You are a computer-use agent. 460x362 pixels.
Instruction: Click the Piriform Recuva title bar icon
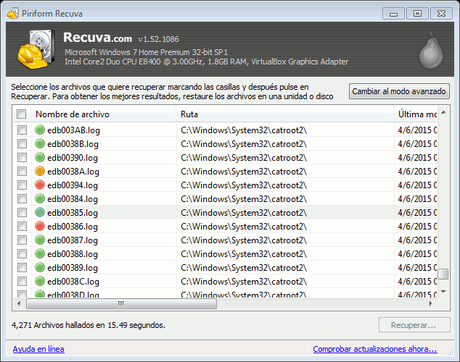13,13
